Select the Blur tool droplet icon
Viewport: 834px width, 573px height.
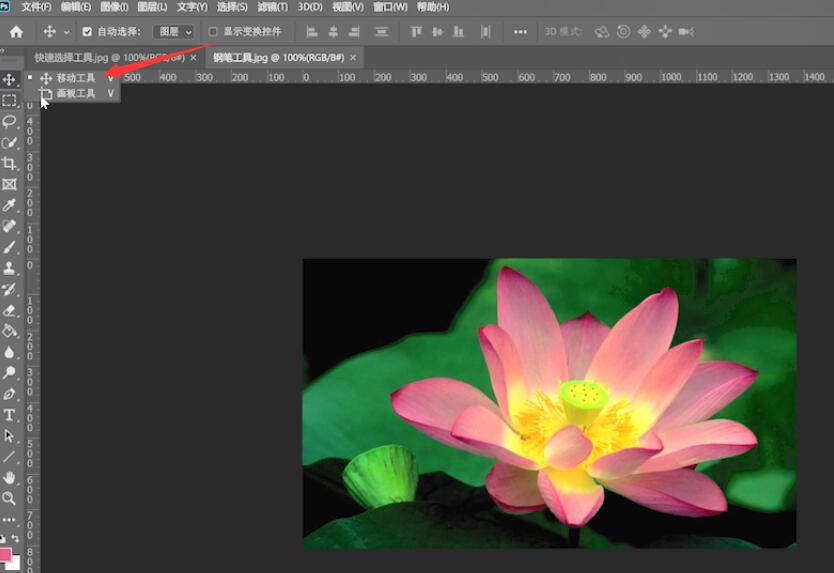9,352
